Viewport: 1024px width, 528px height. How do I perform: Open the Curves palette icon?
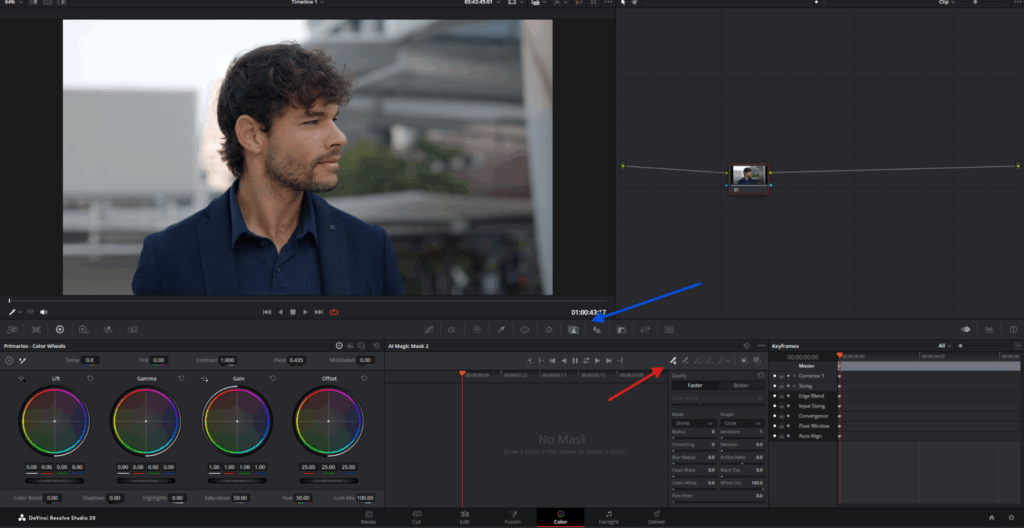429,330
